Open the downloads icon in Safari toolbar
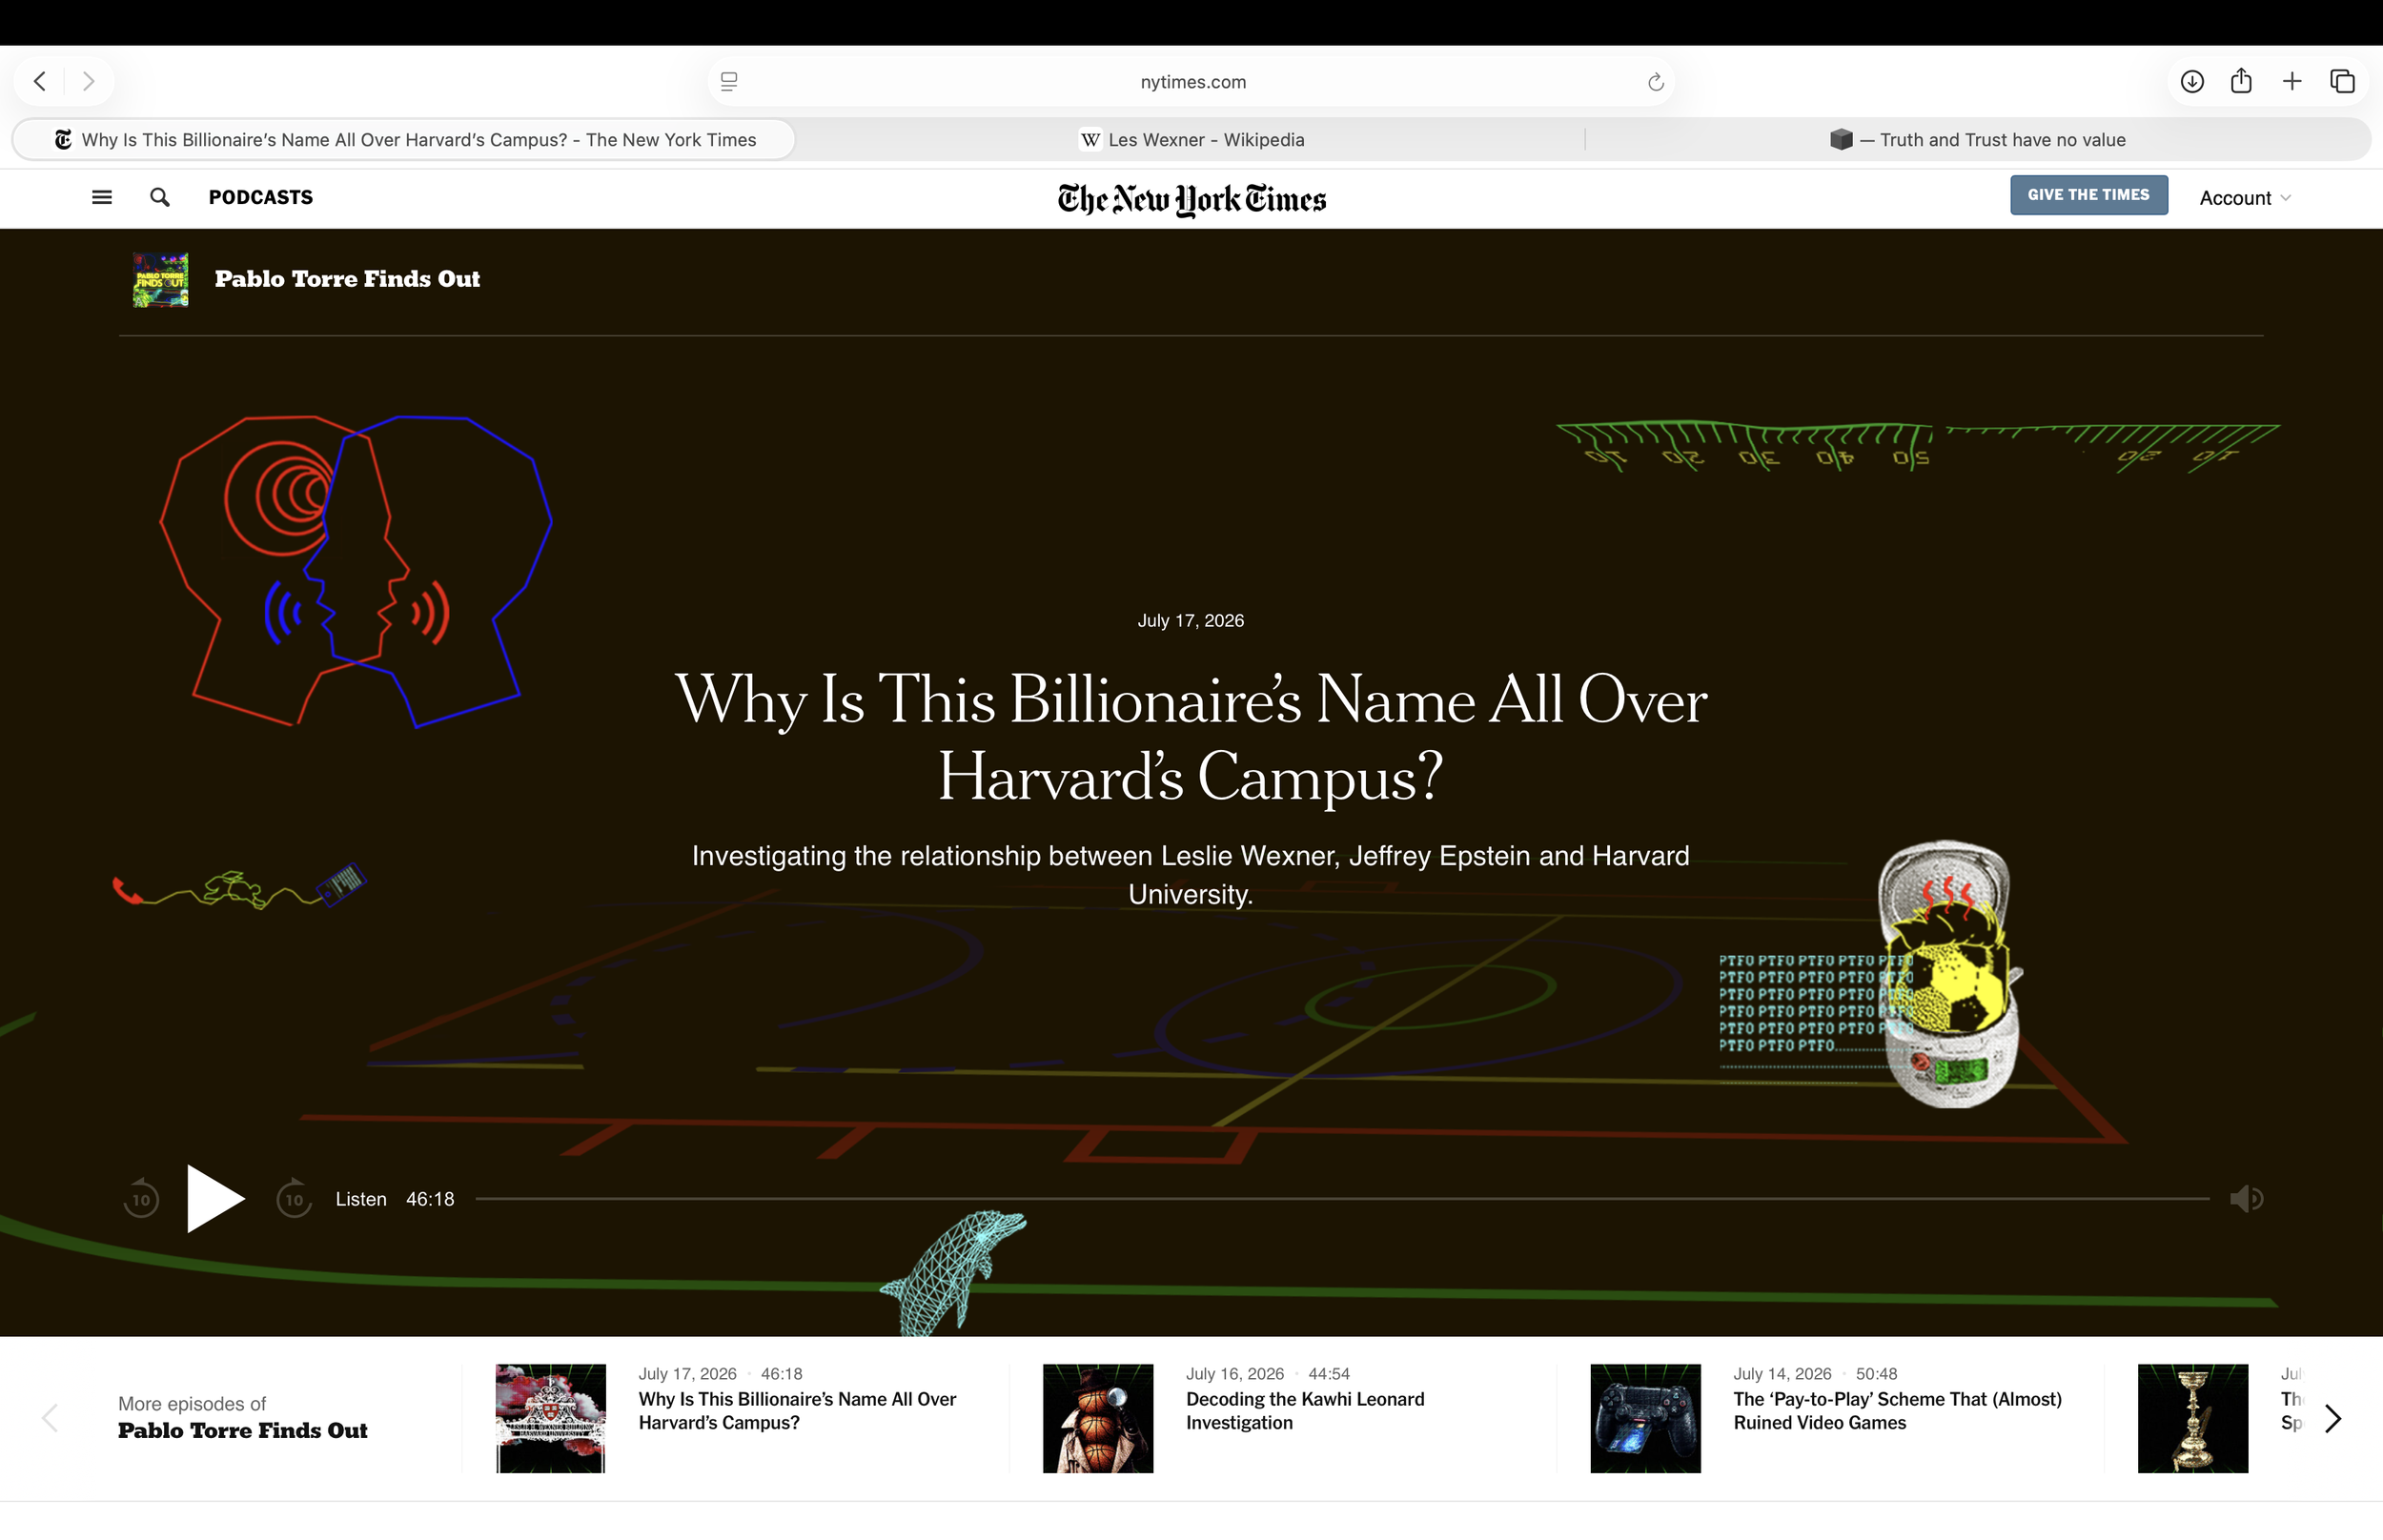The width and height of the screenshot is (2383, 1540). tap(2192, 81)
